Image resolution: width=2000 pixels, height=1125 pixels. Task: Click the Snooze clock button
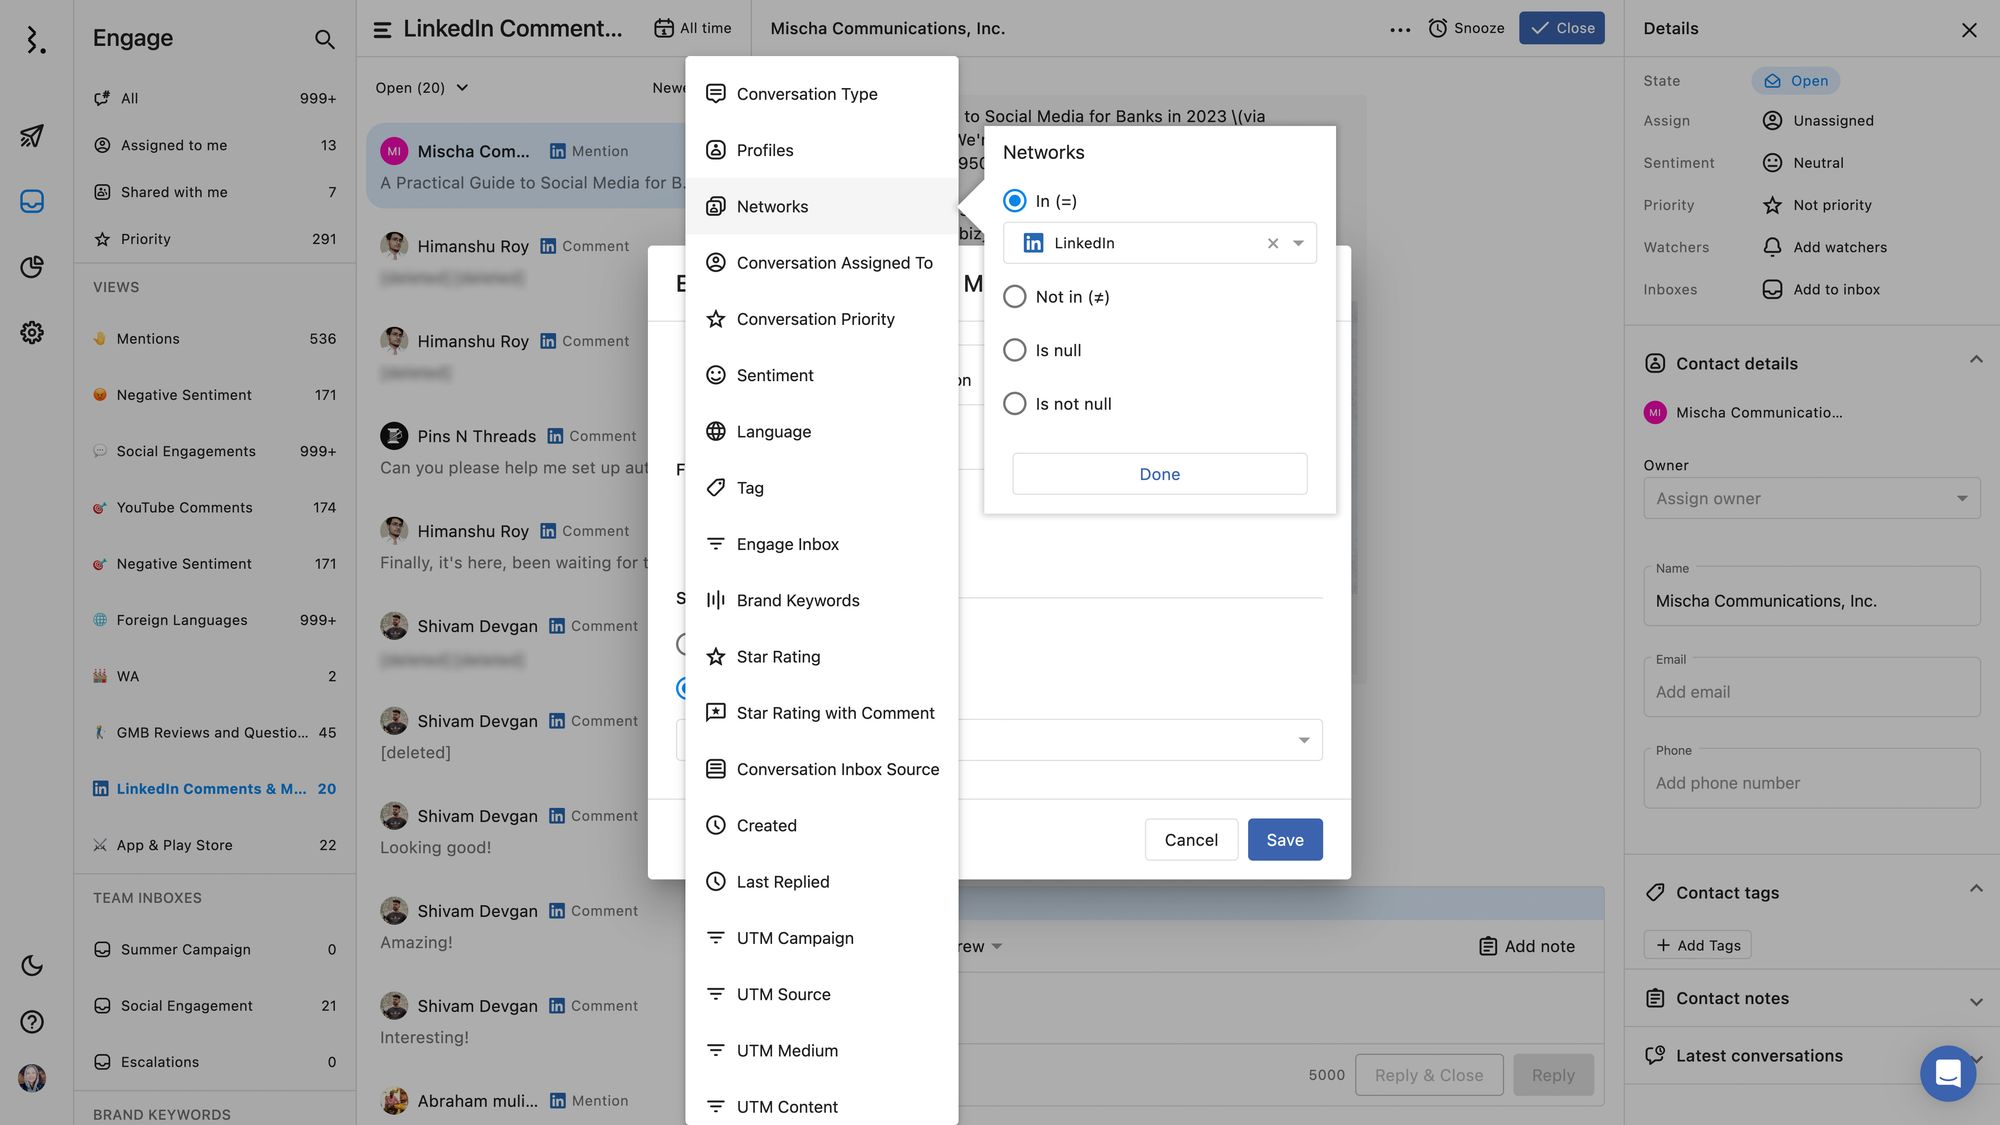pos(1466,28)
